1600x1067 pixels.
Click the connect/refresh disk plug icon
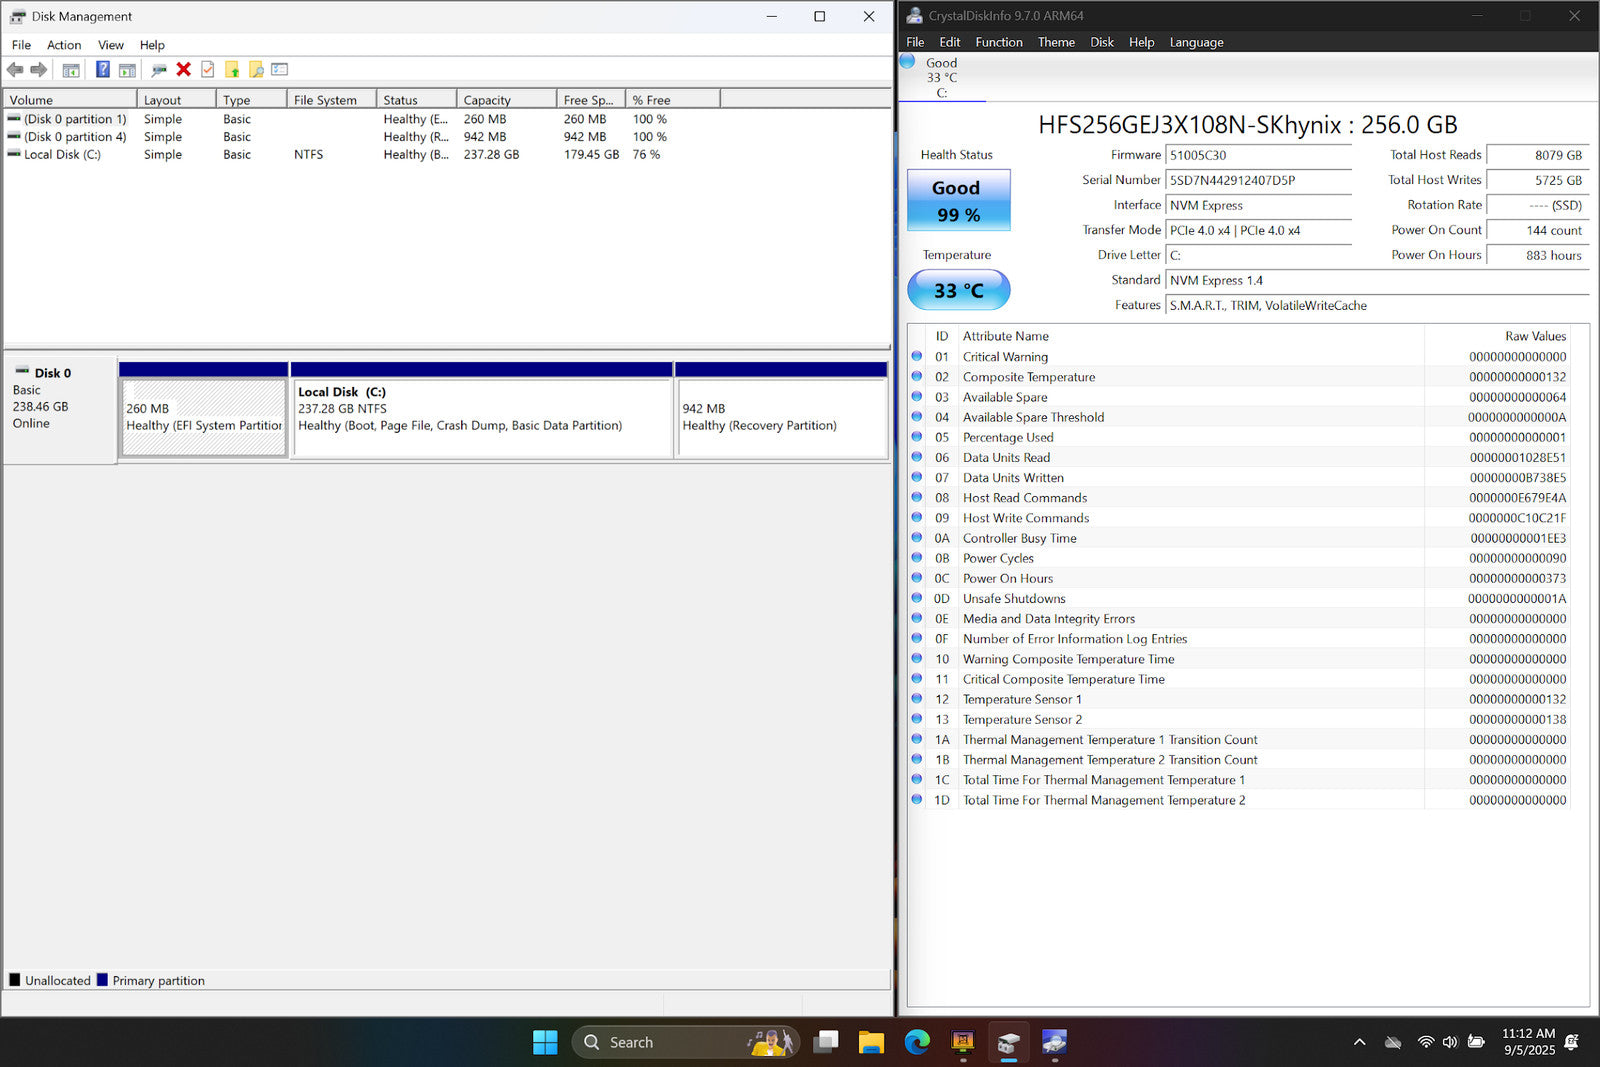click(x=159, y=70)
